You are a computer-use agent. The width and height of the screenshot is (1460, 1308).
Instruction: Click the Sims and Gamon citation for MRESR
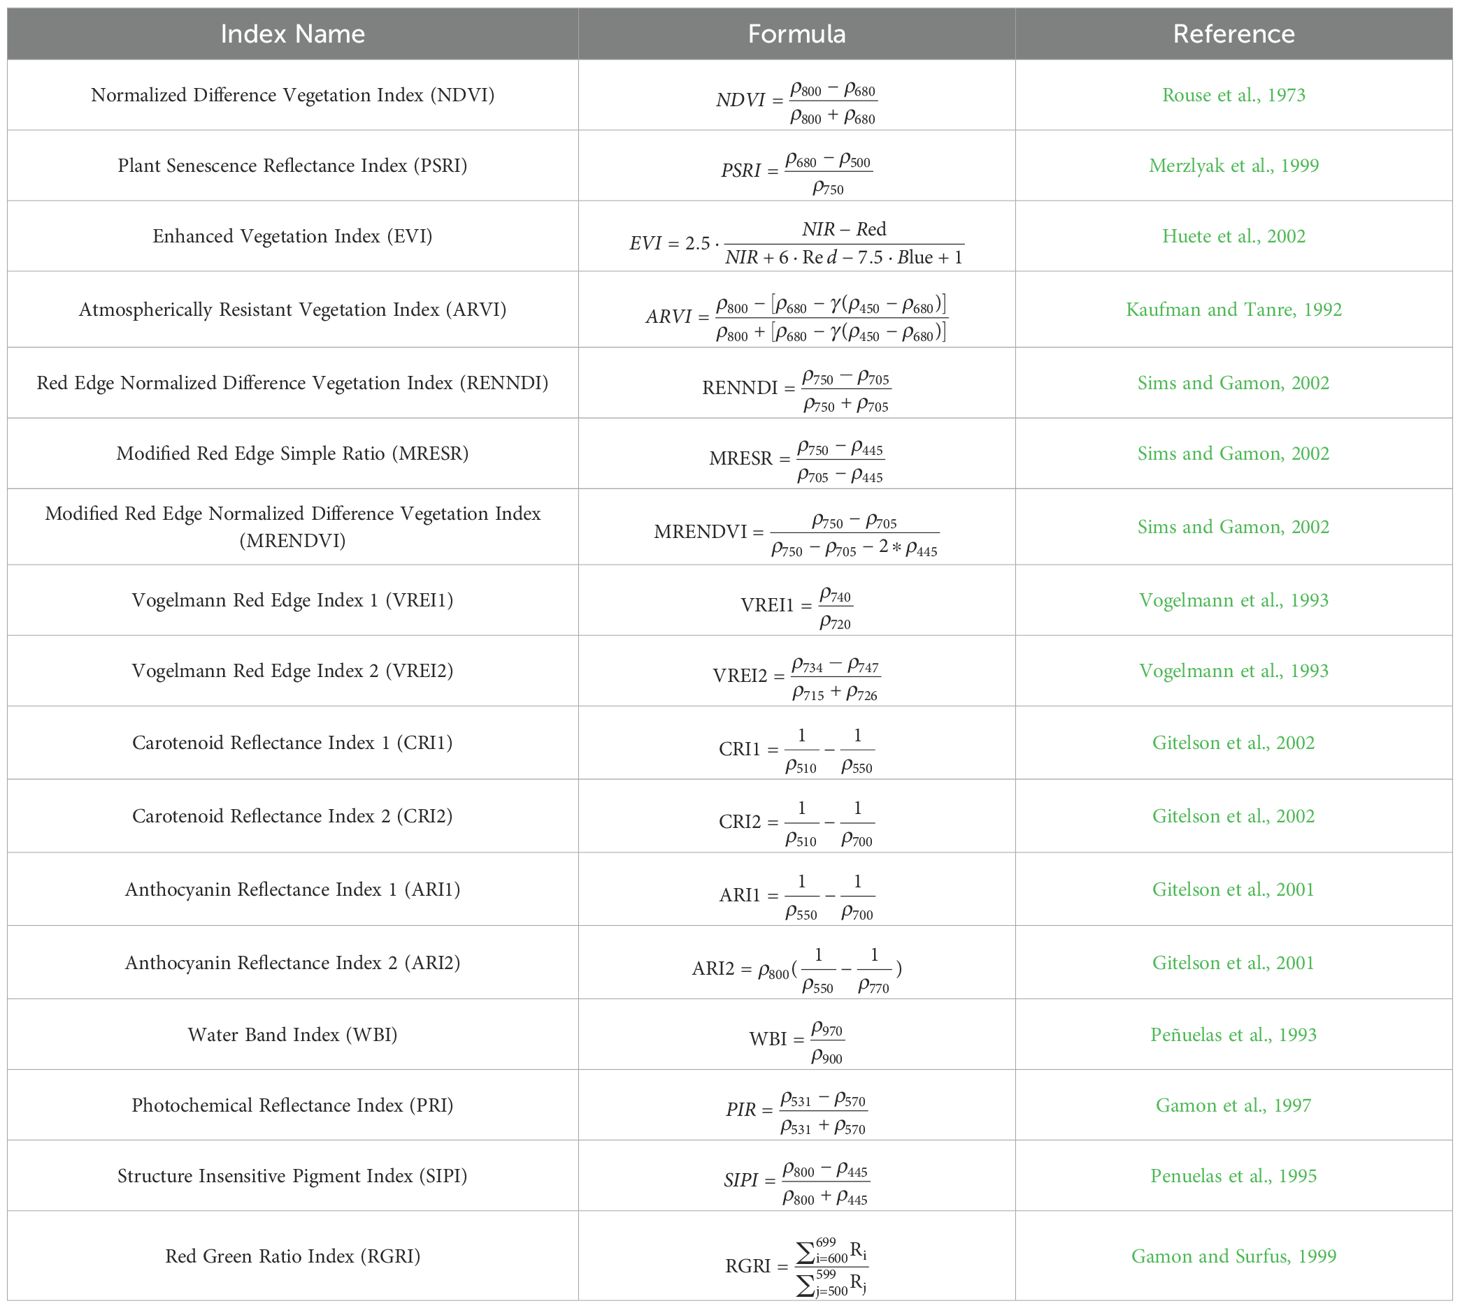pyautogui.click(x=1233, y=454)
